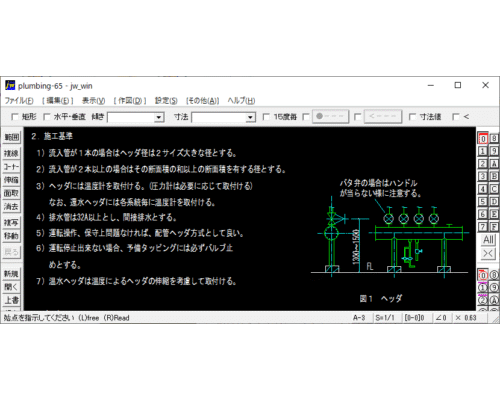Activate the 消去 erase tool

[x=11, y=207]
